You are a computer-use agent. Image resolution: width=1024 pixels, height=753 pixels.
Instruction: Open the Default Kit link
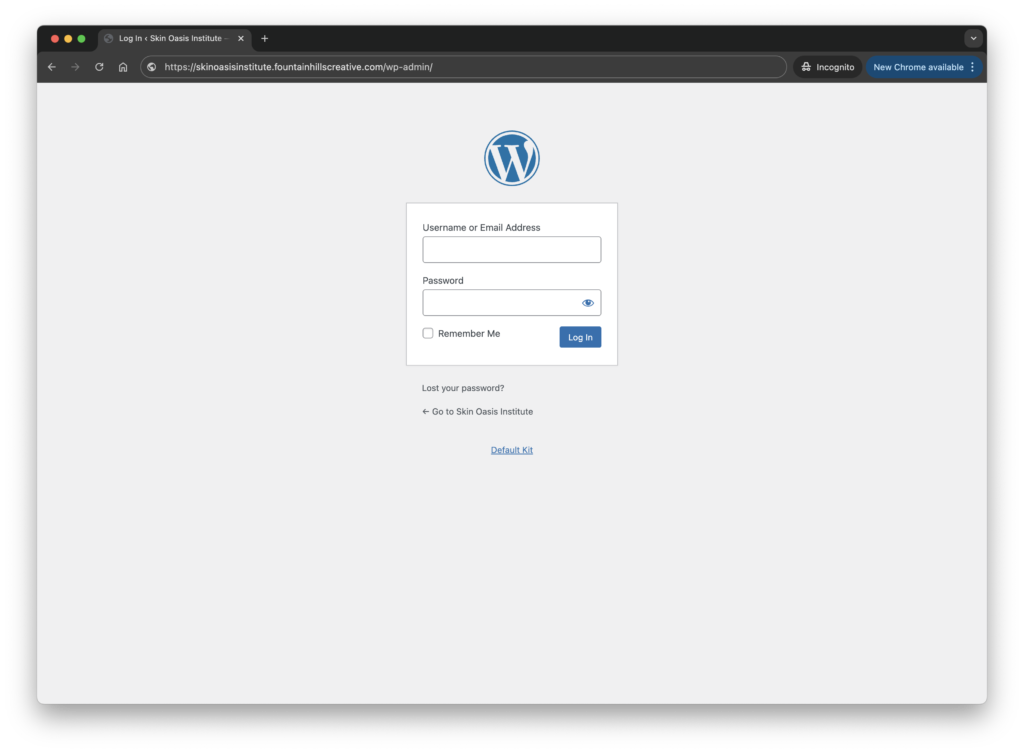click(511, 450)
